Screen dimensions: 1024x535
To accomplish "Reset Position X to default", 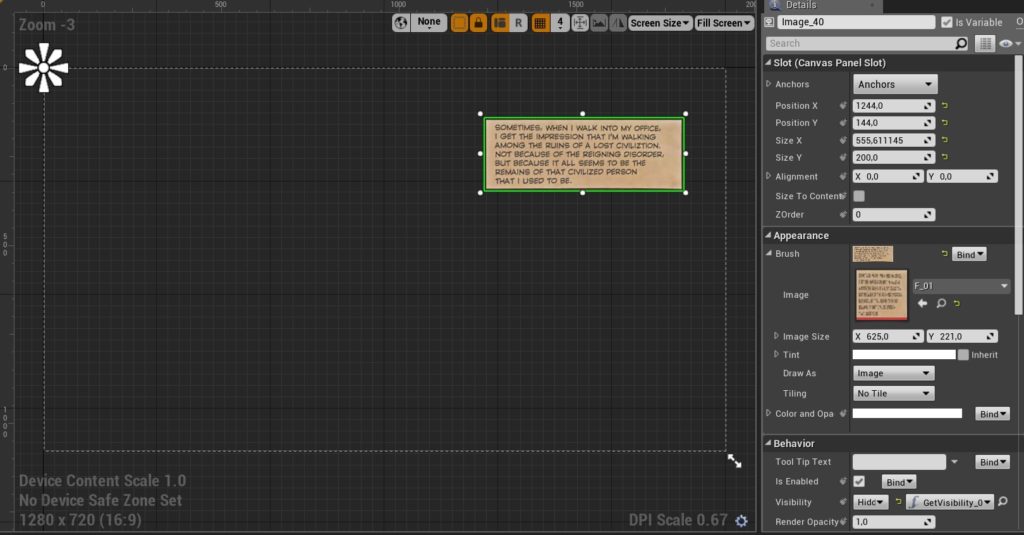I will point(944,105).
